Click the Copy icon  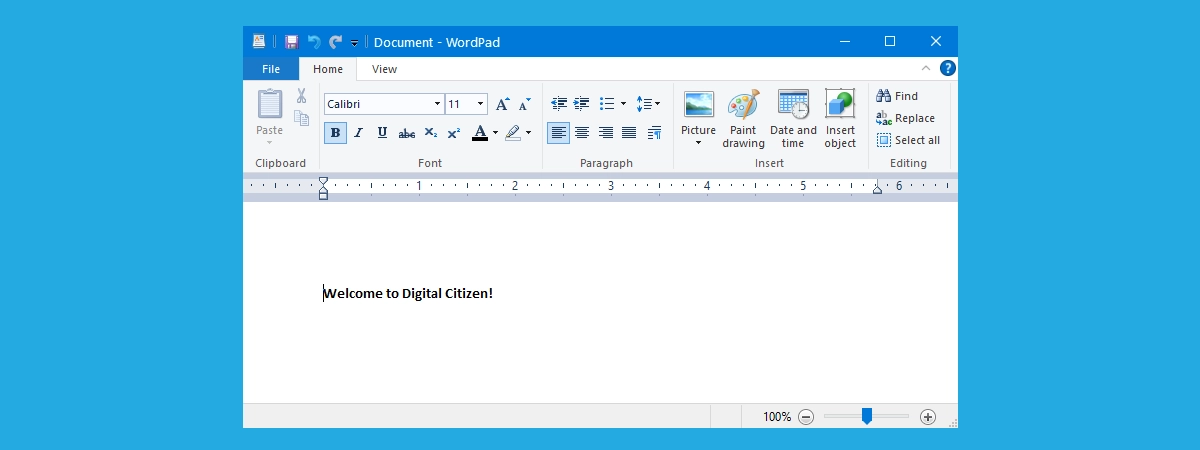pos(301,118)
